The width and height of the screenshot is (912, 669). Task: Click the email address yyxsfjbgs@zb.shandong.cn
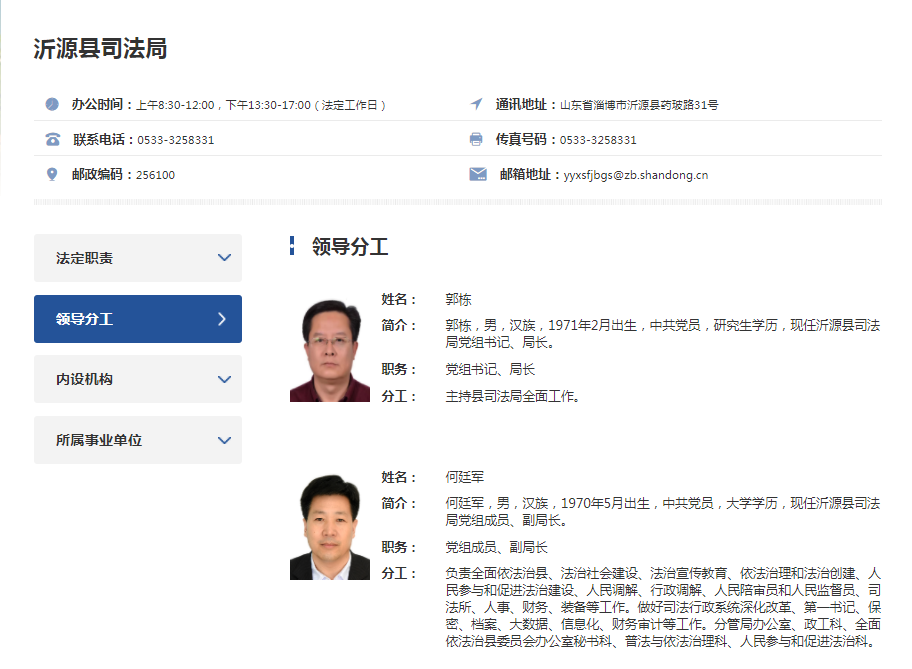(x=635, y=175)
